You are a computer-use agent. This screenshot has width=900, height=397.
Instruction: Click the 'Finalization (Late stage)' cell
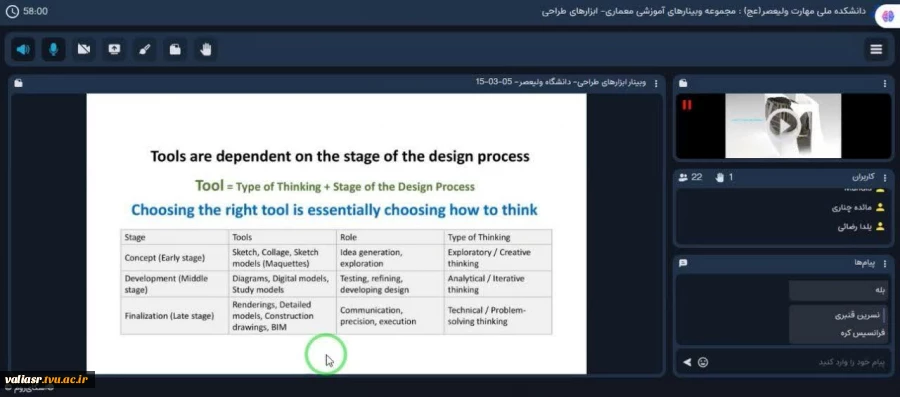[x=174, y=316]
